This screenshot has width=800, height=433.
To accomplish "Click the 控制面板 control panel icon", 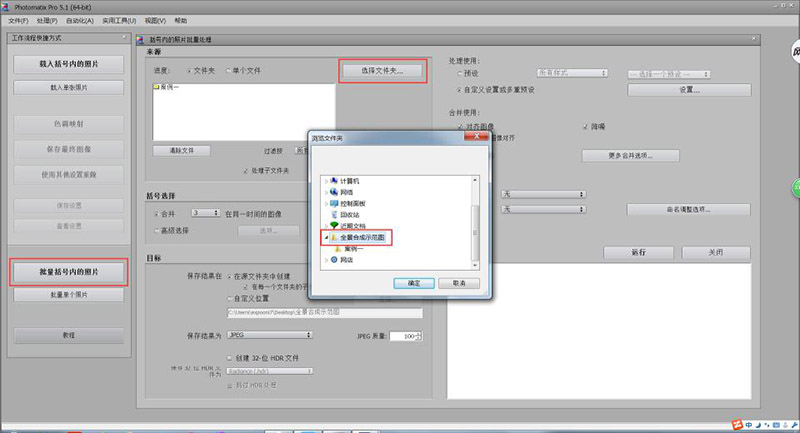I will tap(333, 202).
